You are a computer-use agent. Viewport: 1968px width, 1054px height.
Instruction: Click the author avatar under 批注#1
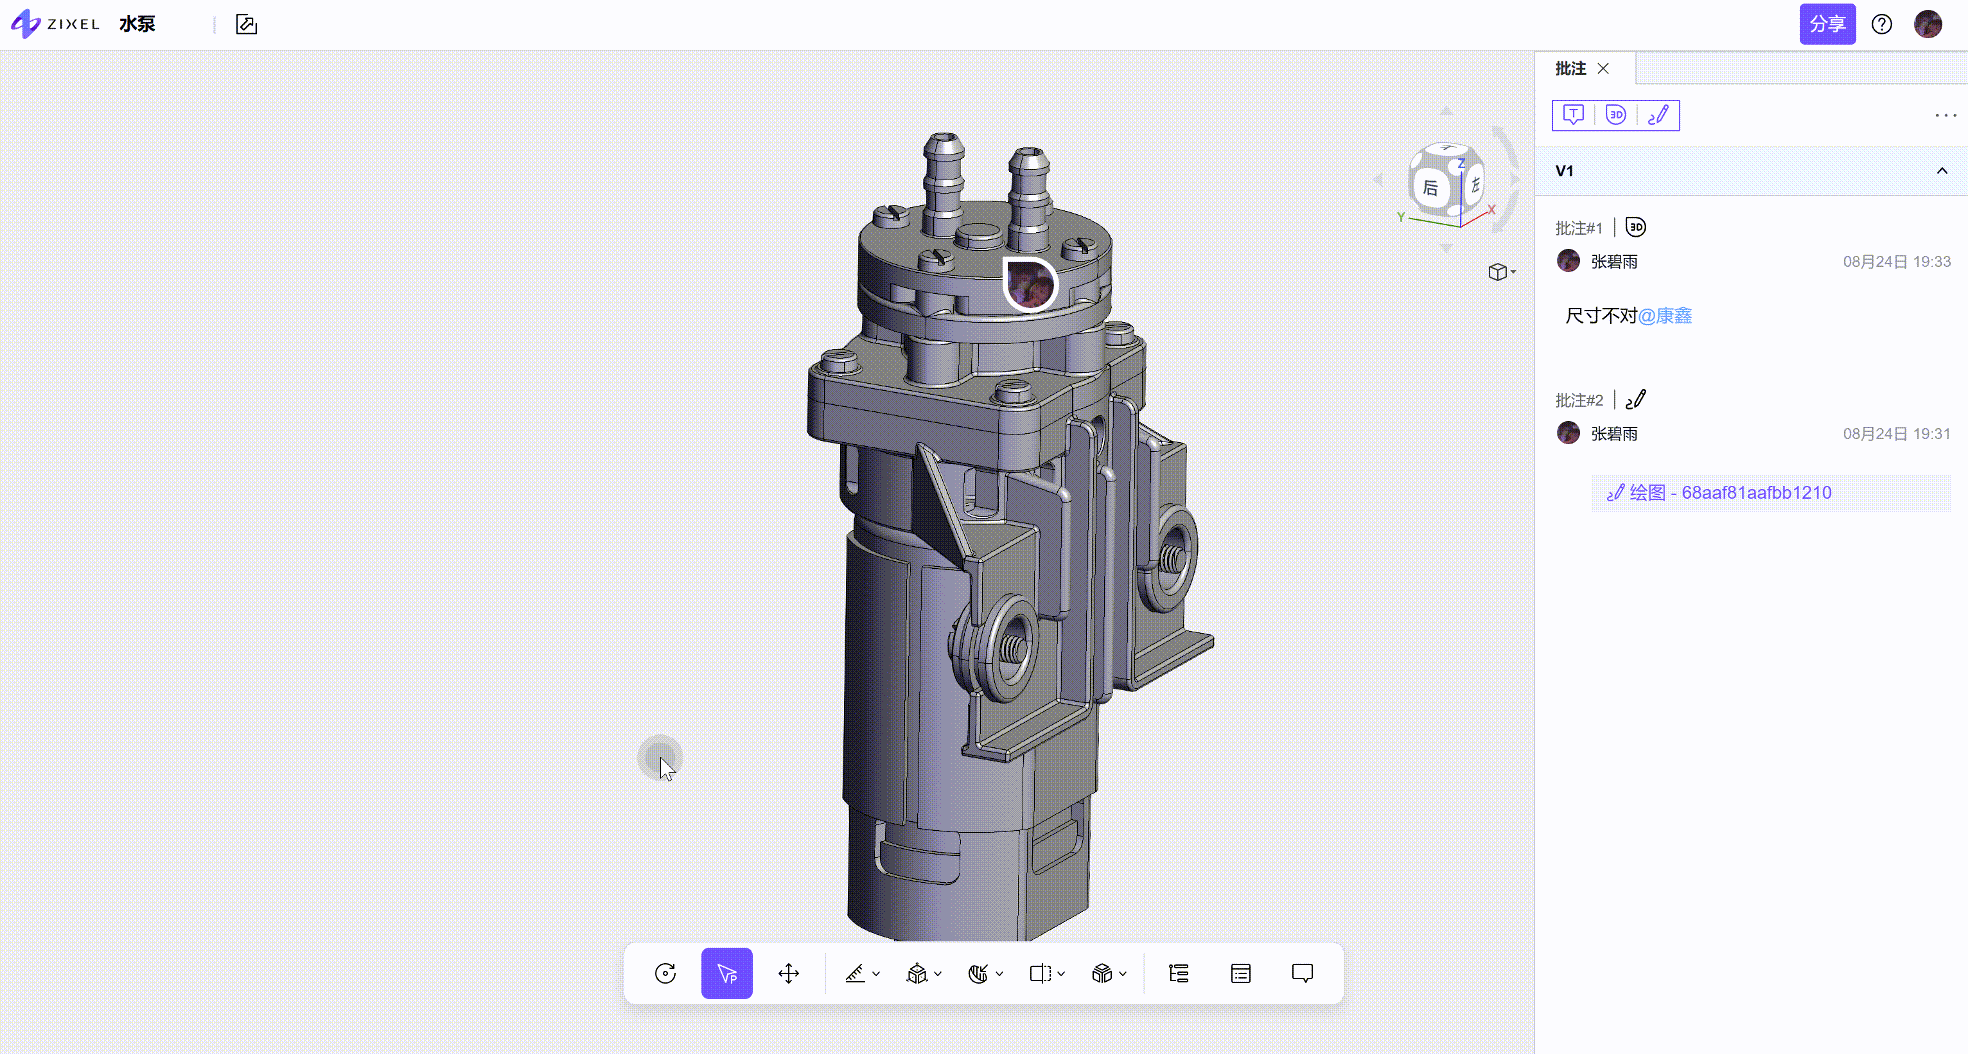(x=1568, y=261)
